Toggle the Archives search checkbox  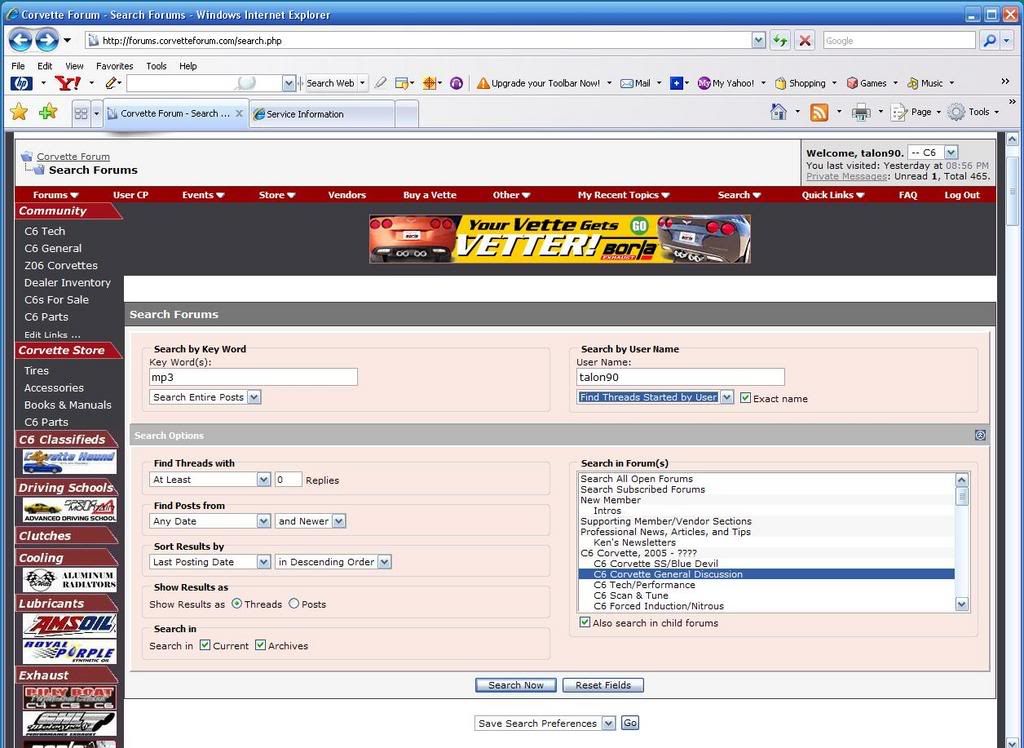[261, 645]
